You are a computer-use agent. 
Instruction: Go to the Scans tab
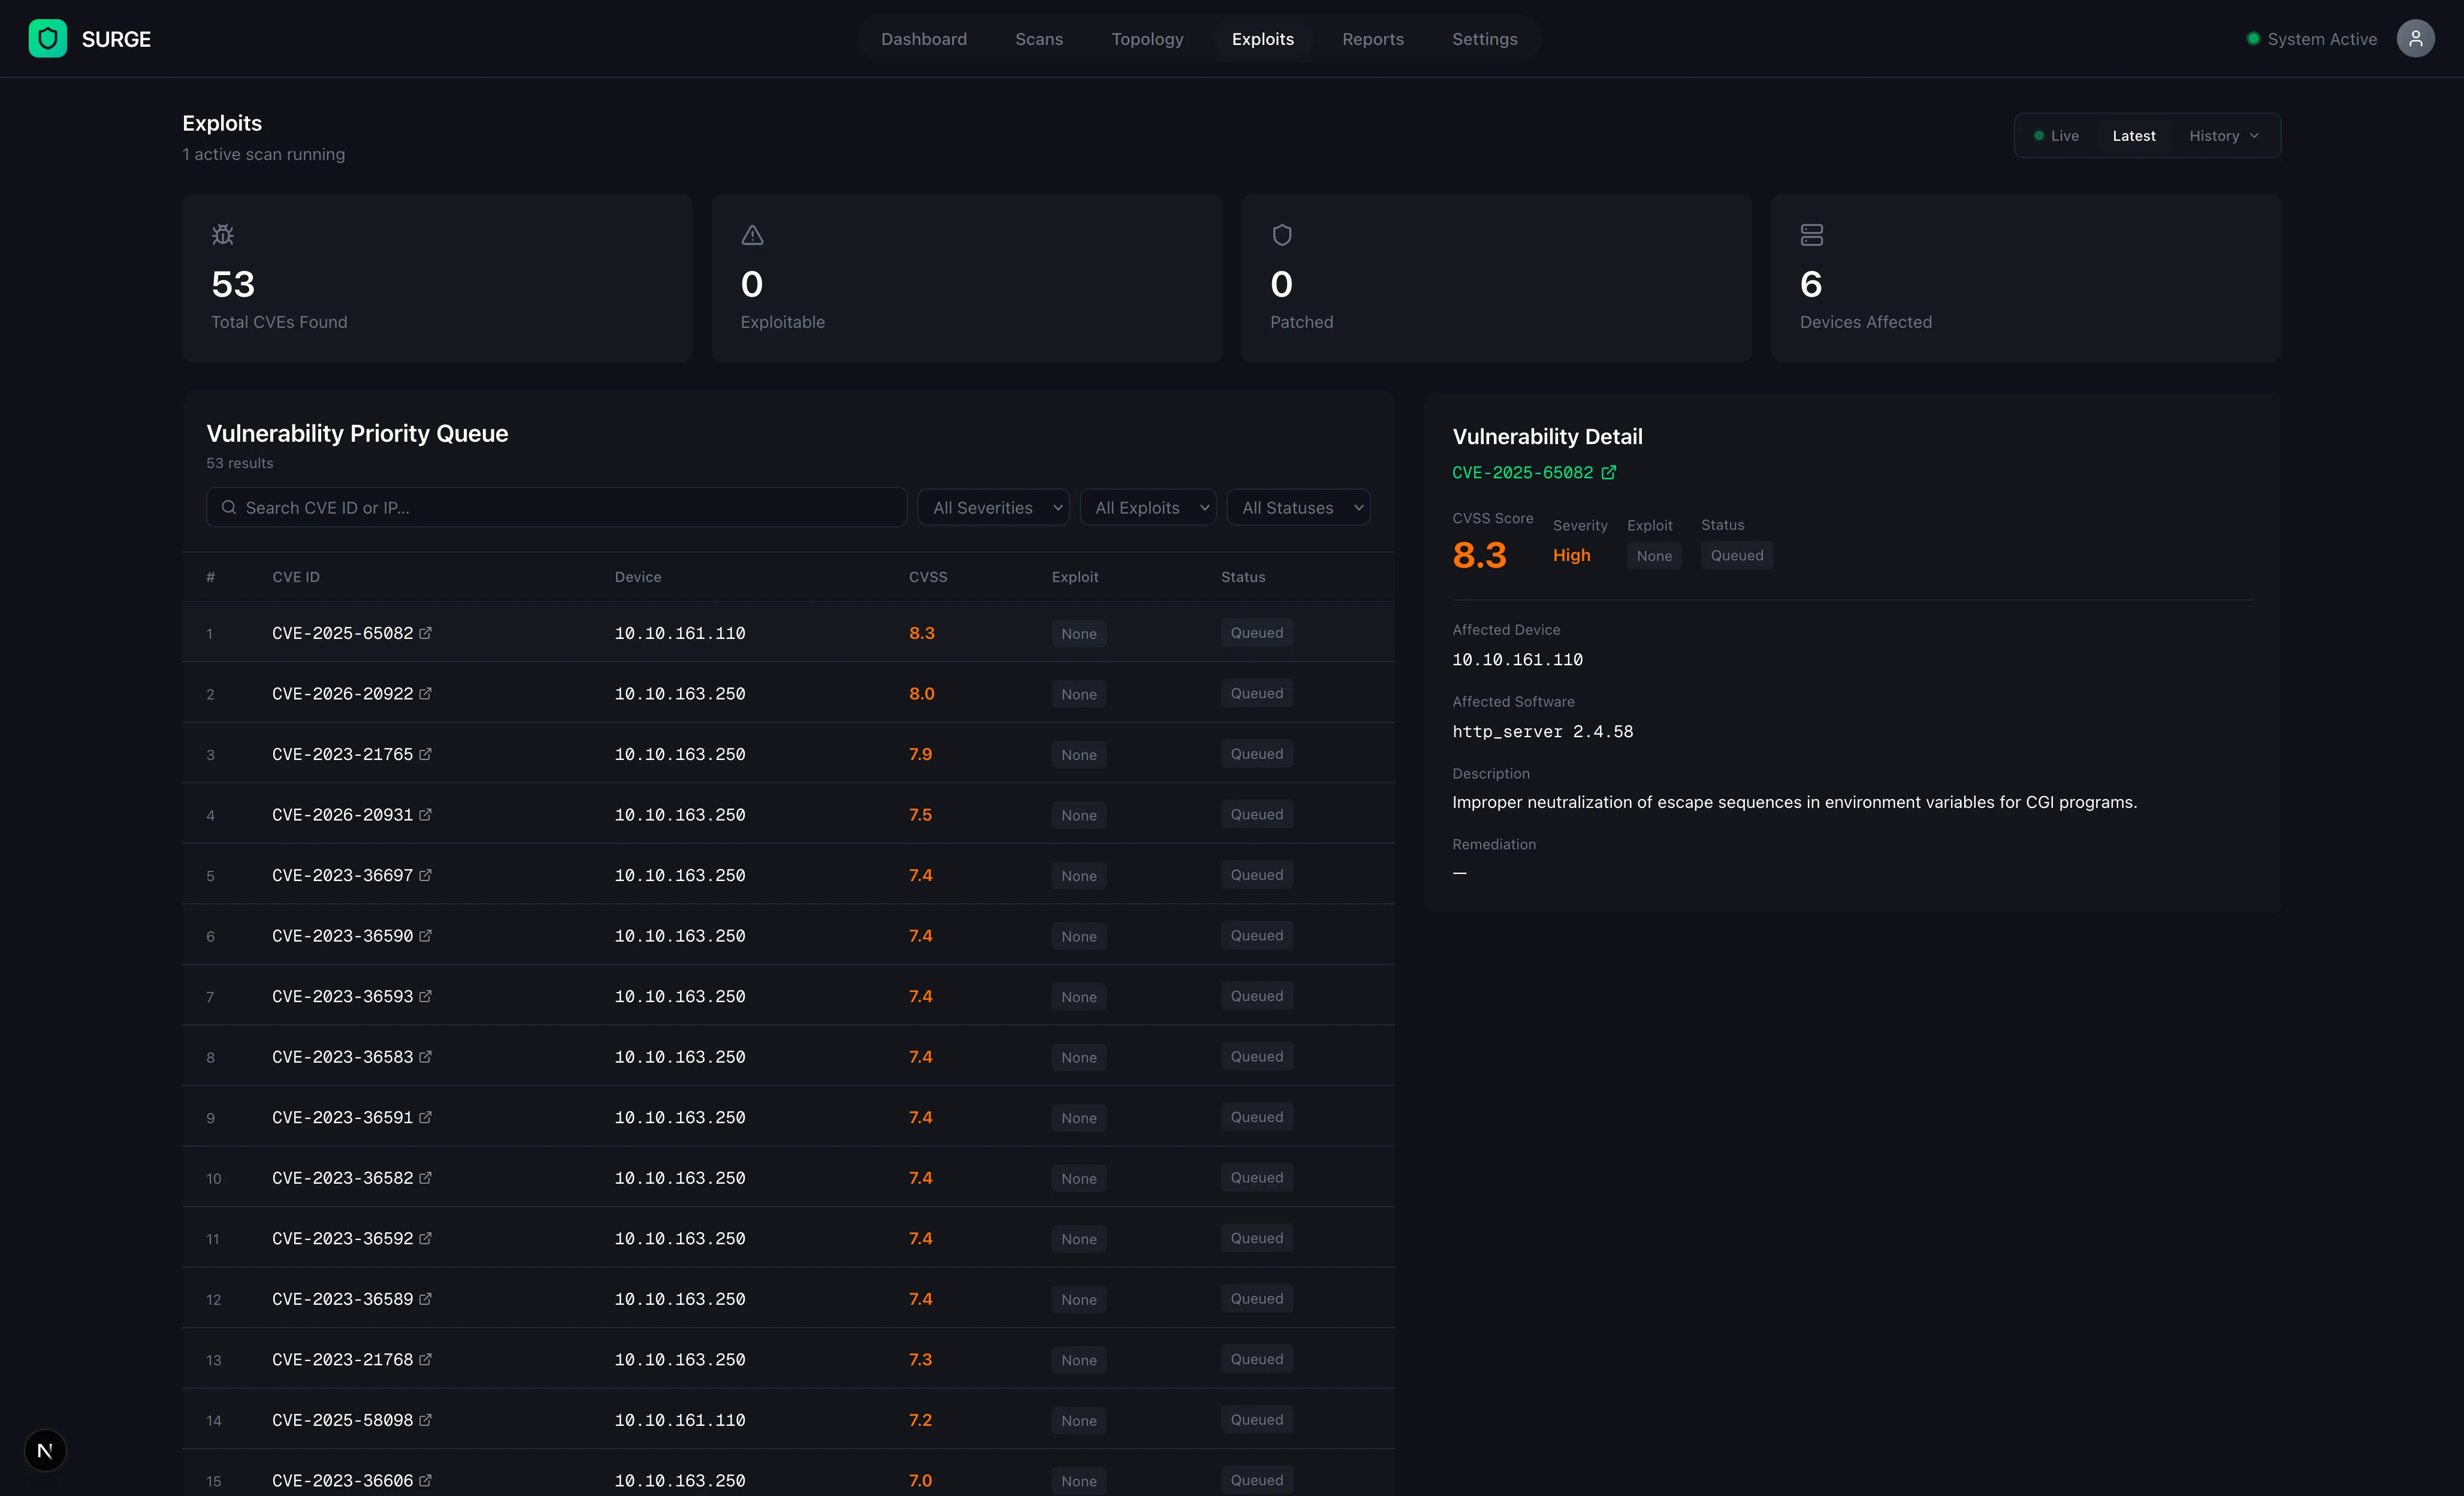click(1039, 39)
